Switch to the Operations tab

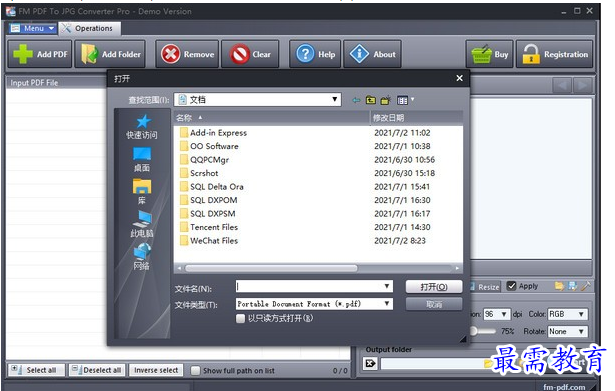point(90,28)
